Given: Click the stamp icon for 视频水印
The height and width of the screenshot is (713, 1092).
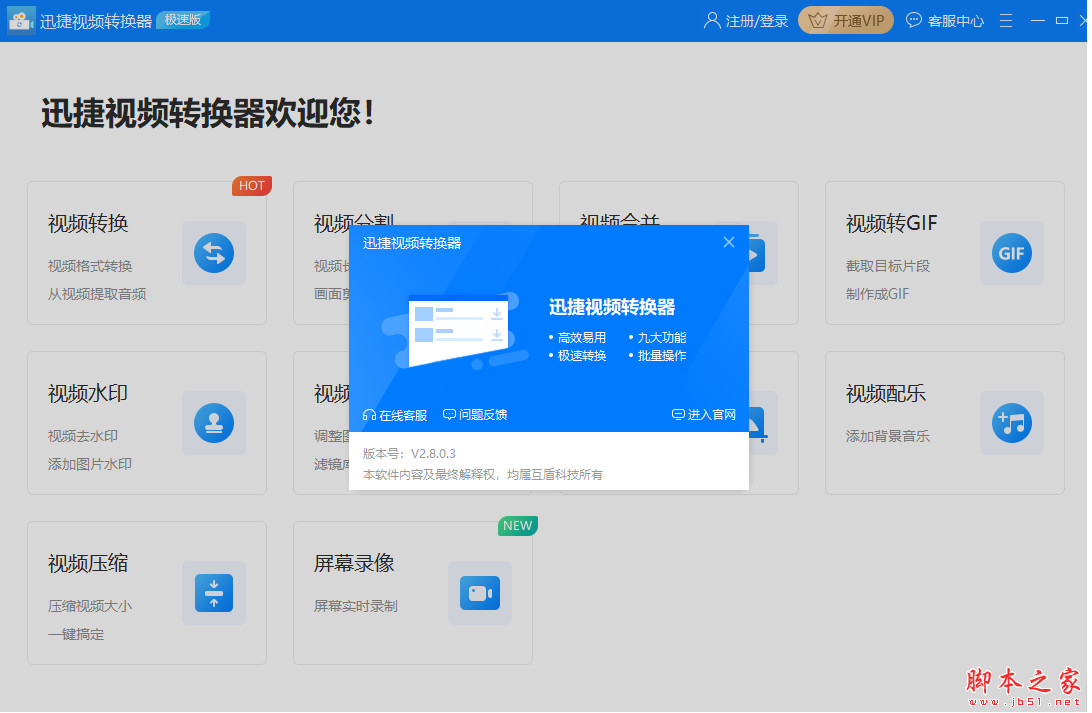Looking at the screenshot, I should [213, 423].
